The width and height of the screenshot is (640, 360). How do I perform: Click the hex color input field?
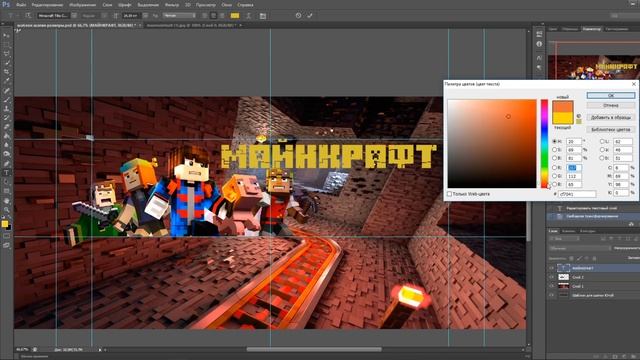pyautogui.click(x=577, y=194)
